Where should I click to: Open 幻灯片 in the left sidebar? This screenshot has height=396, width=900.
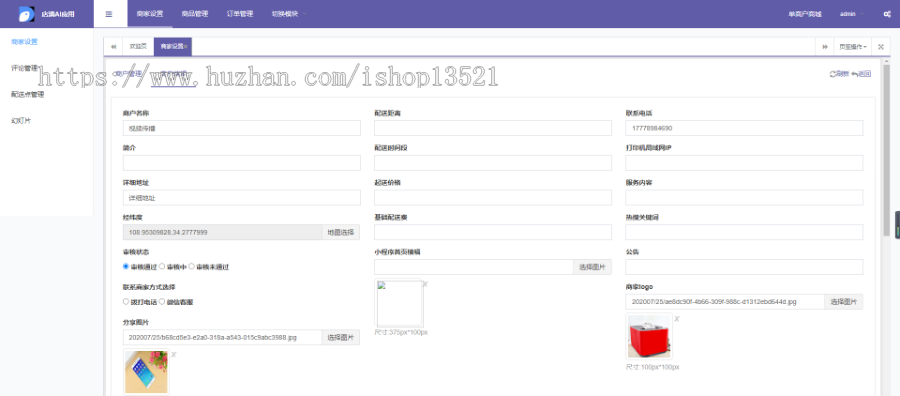tap(21, 121)
